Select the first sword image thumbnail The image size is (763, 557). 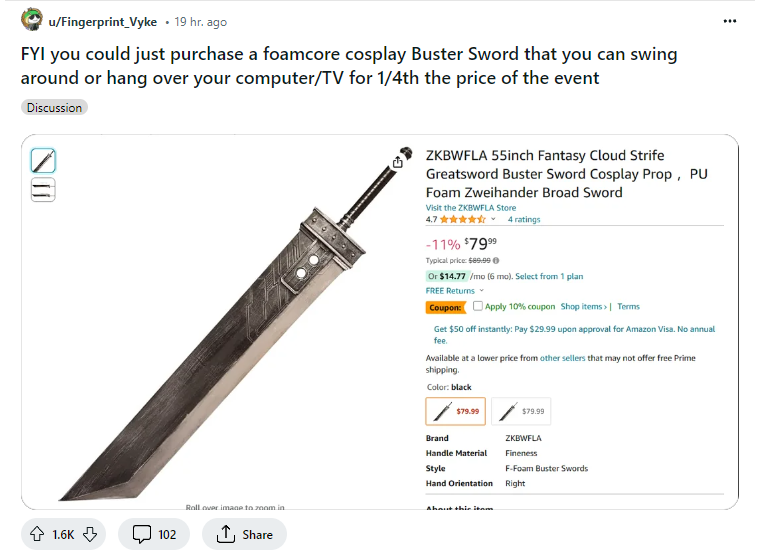click(43, 160)
